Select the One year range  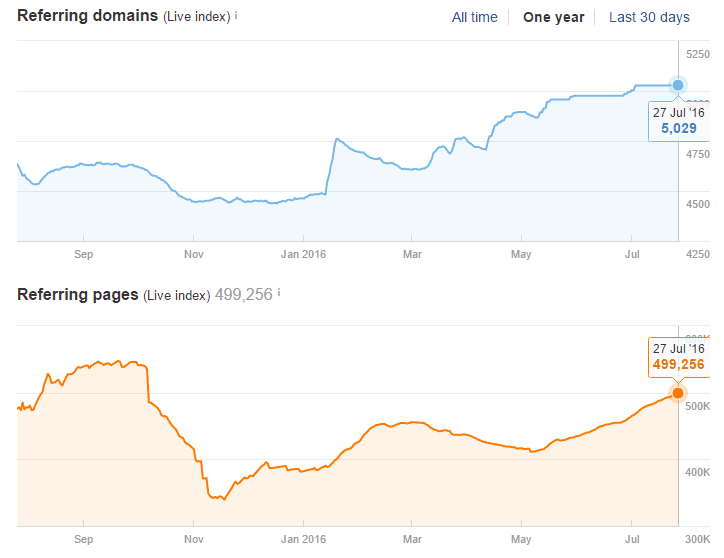[552, 17]
